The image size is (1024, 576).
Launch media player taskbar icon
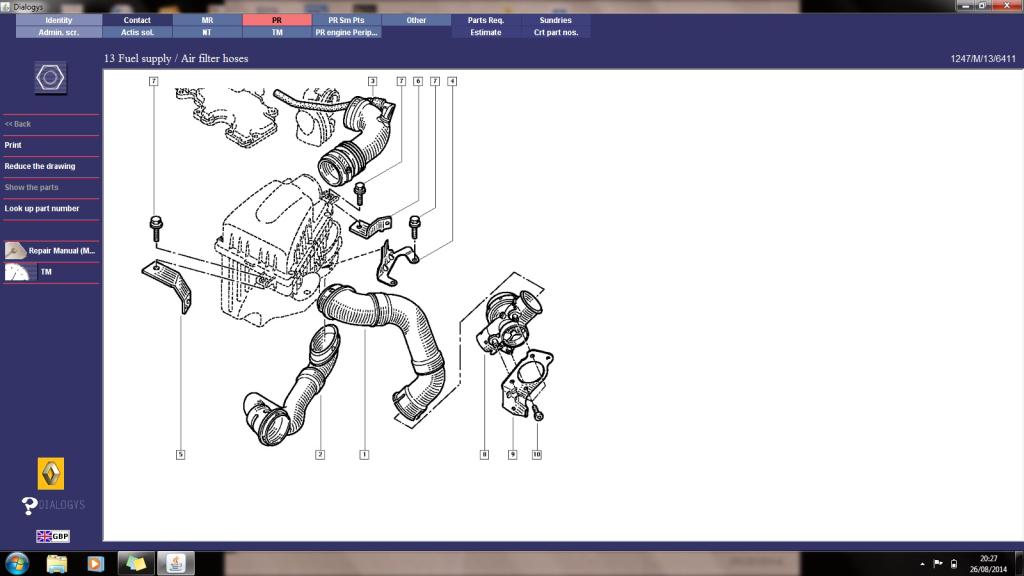pos(95,563)
